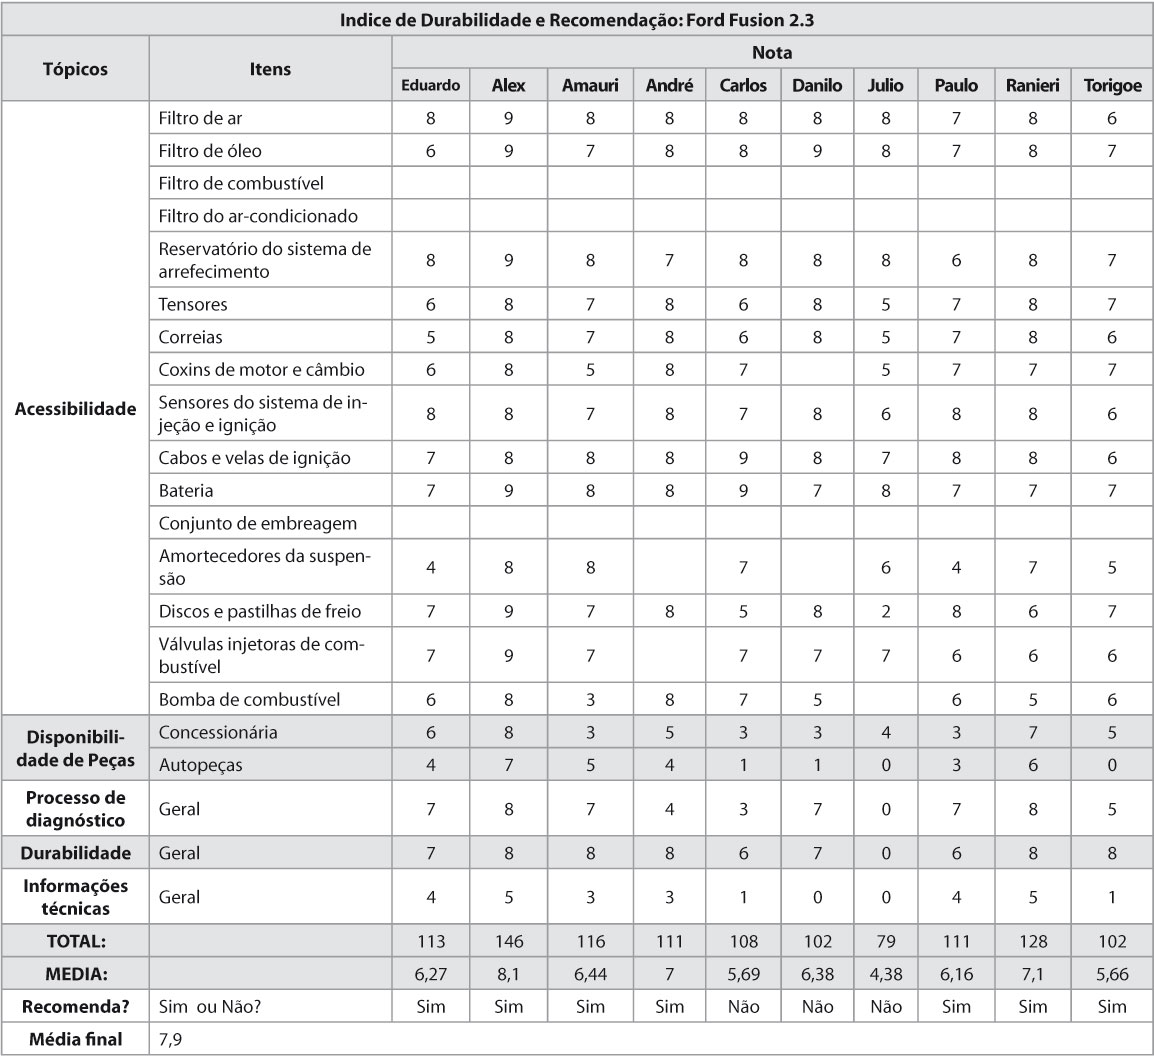Image resolution: width=1154 pixels, height=1056 pixels.
Task: Click the 'Carlos' column header
Action: pyautogui.click(x=743, y=85)
